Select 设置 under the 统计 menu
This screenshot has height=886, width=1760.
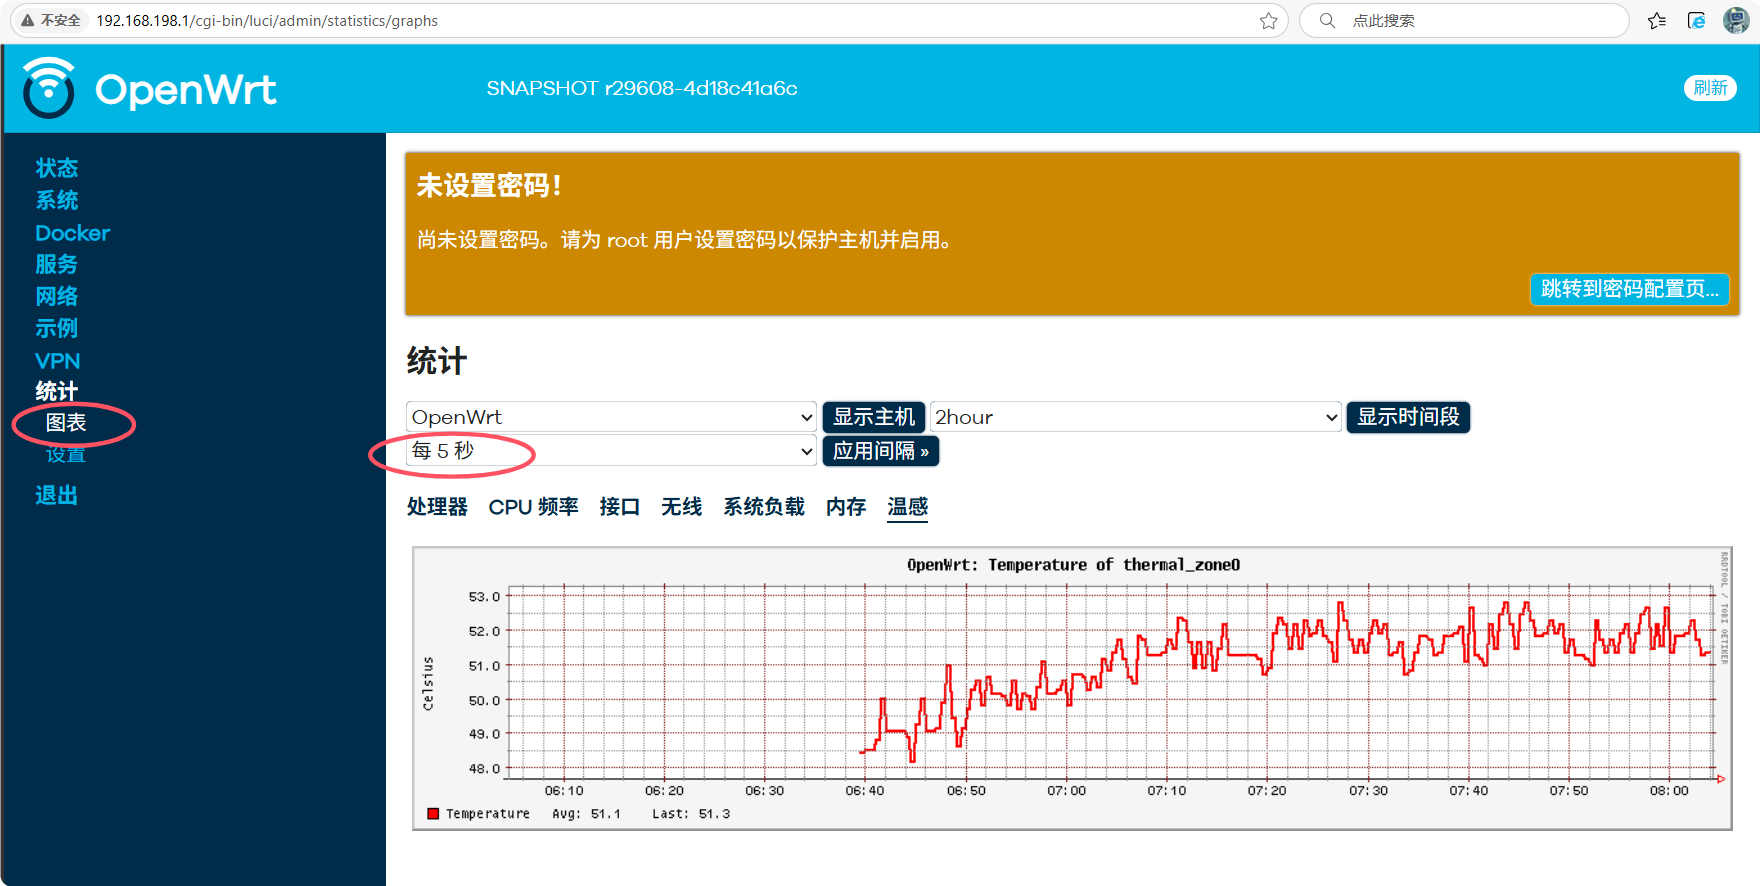pos(66,455)
